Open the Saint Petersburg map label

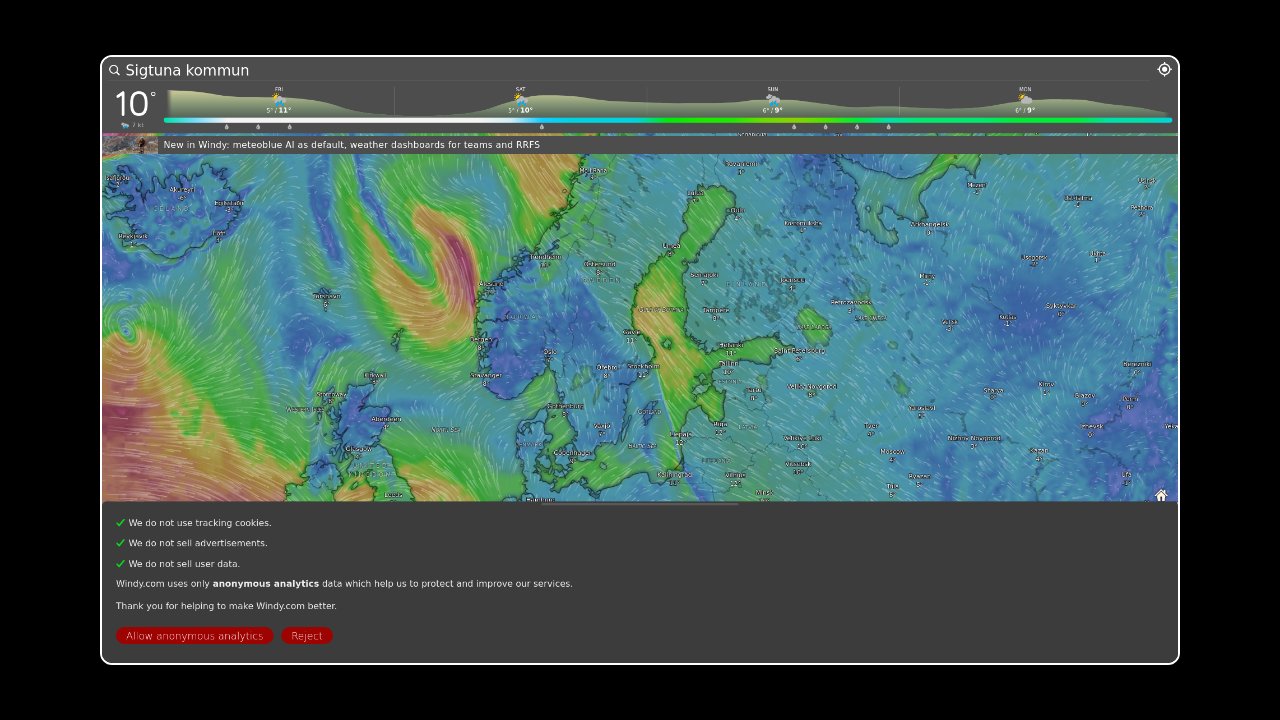click(x=799, y=351)
